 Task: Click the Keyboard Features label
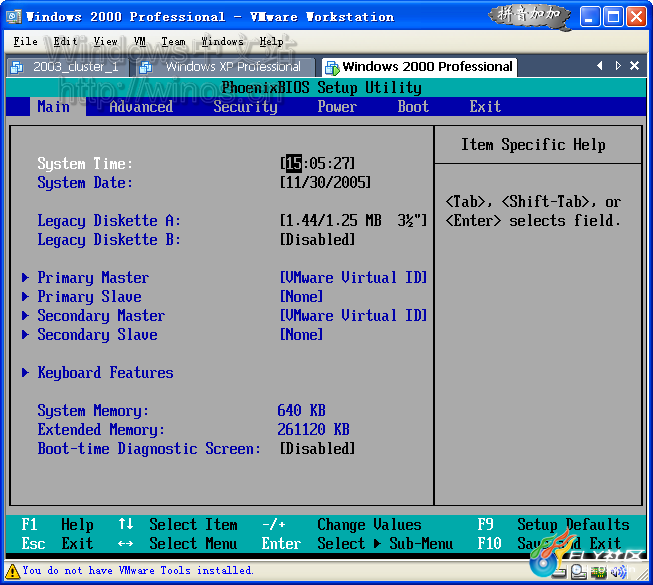tap(105, 373)
